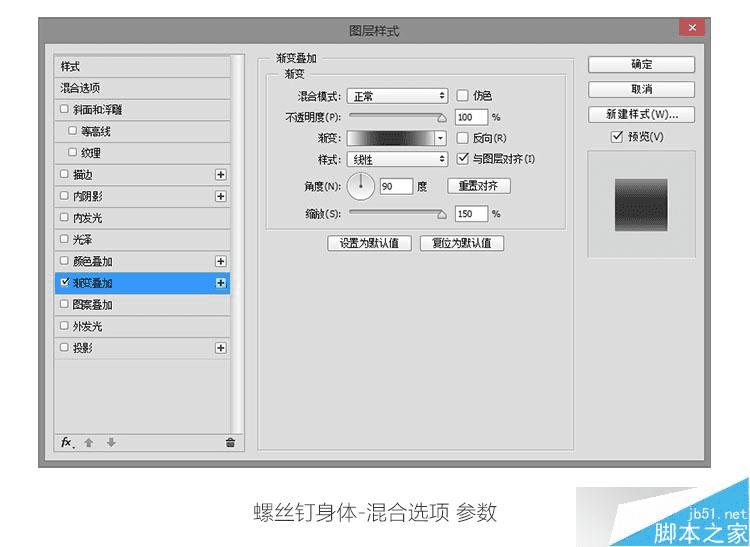Uncheck 与图层对齐(I) checkbox
Viewport: 750px width, 547px height.
pos(462,158)
